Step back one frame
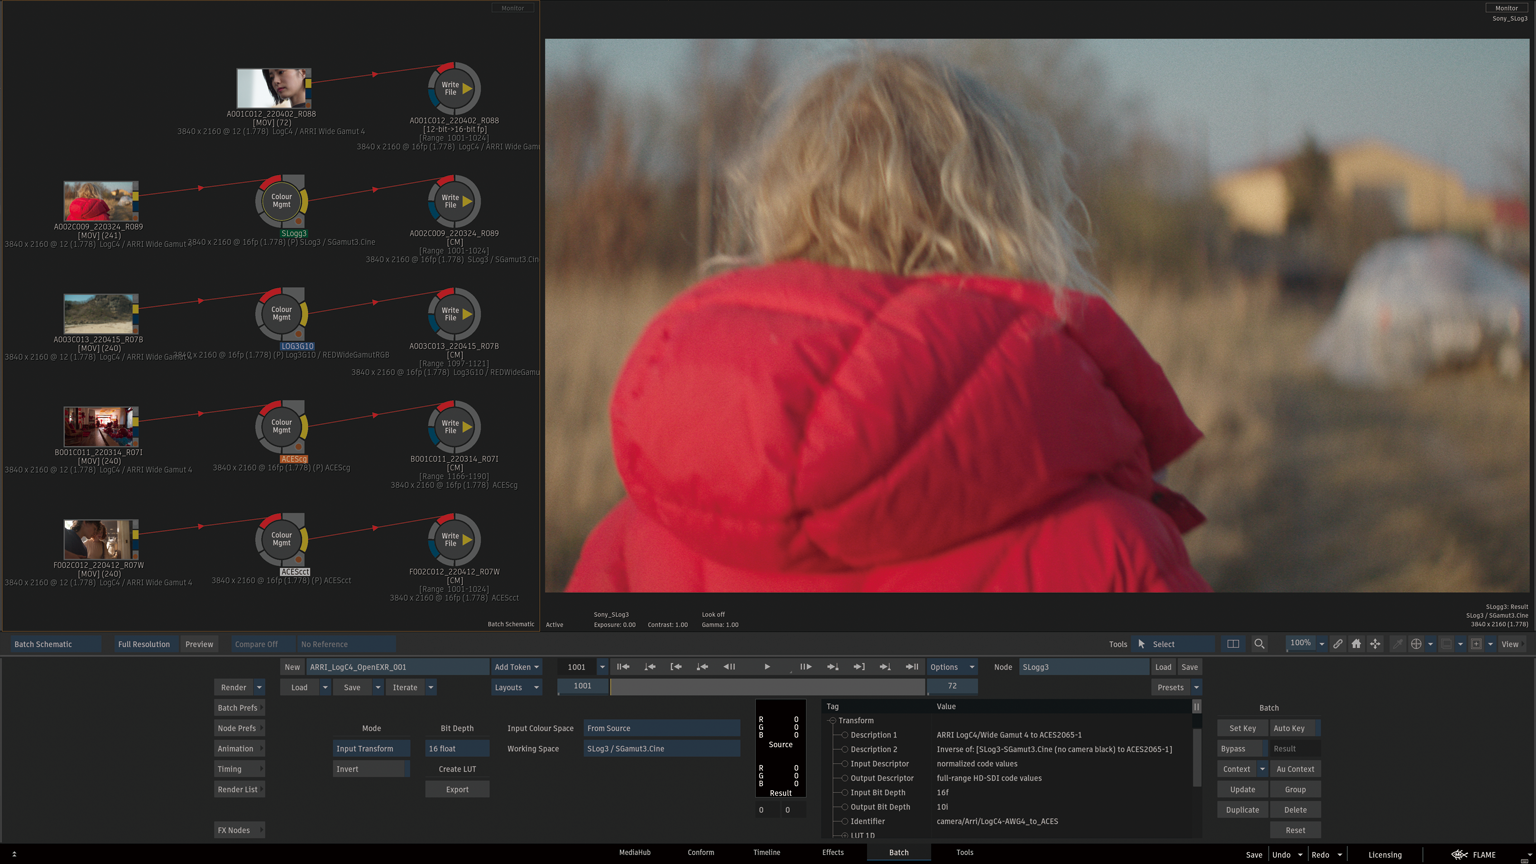1536x864 pixels. tap(729, 667)
